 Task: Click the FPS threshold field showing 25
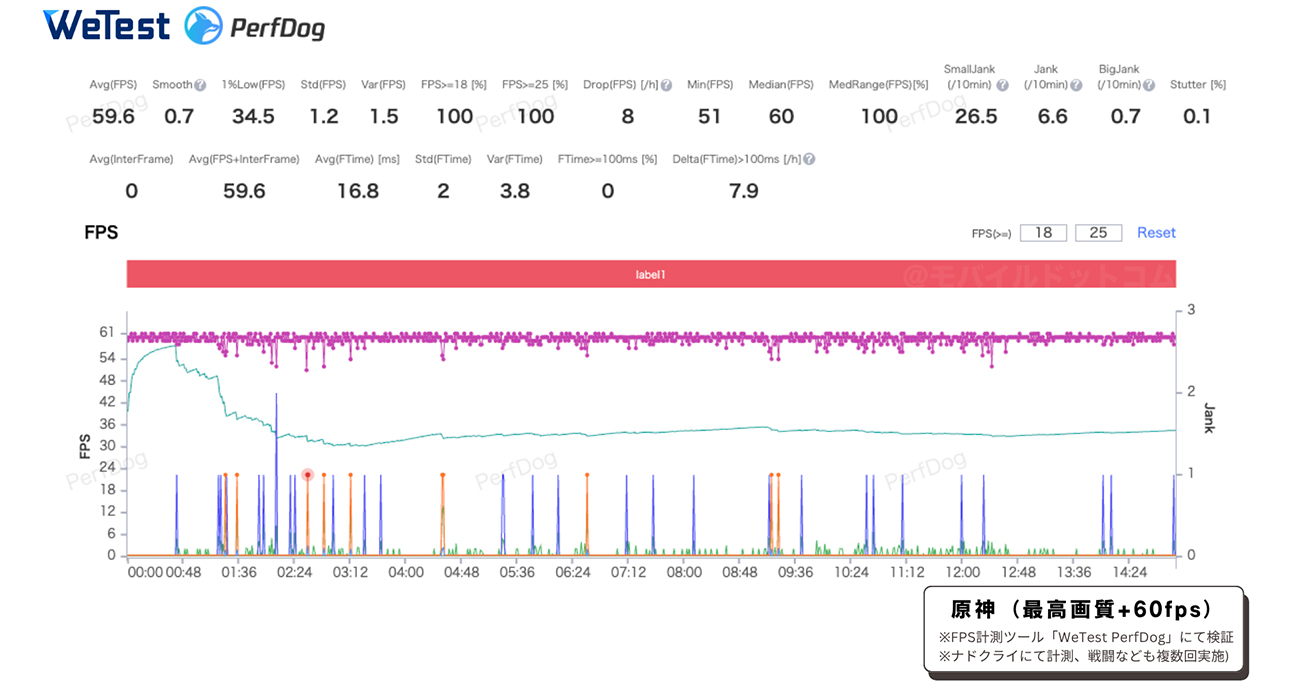coord(1098,233)
